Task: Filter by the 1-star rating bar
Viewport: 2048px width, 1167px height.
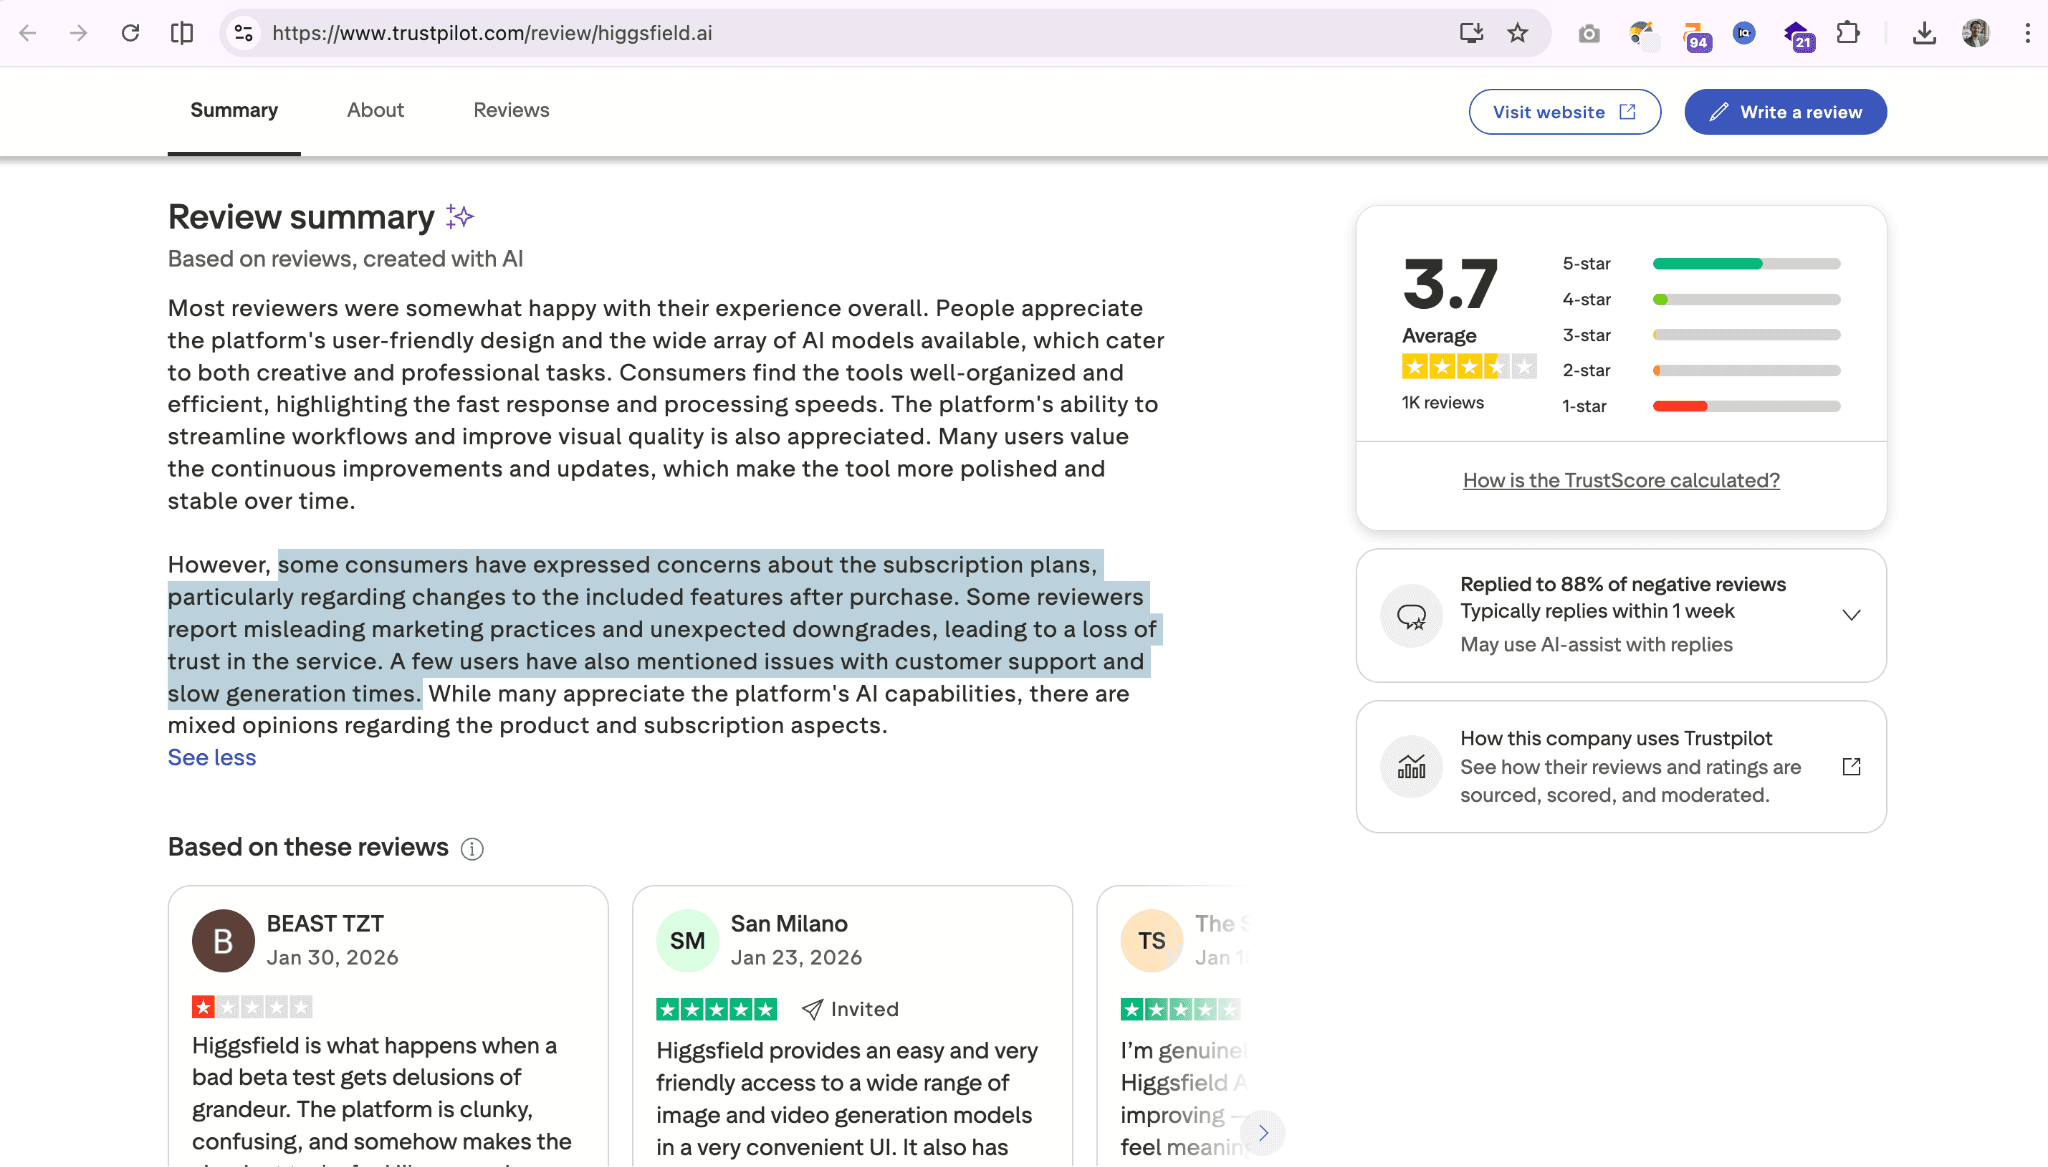Action: (1746, 406)
